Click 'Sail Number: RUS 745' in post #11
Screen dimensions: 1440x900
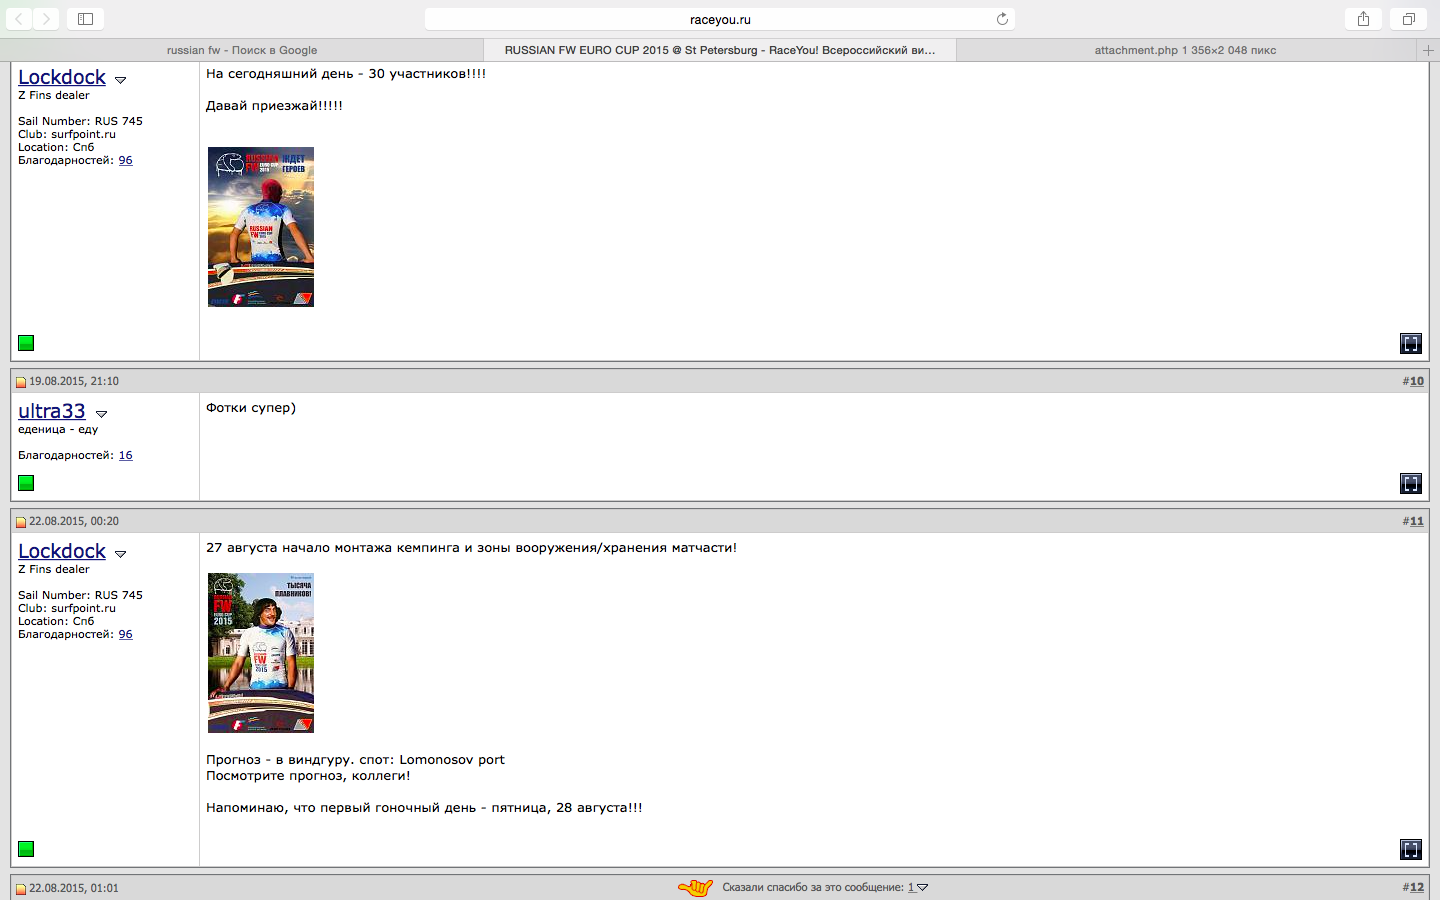pos(80,595)
